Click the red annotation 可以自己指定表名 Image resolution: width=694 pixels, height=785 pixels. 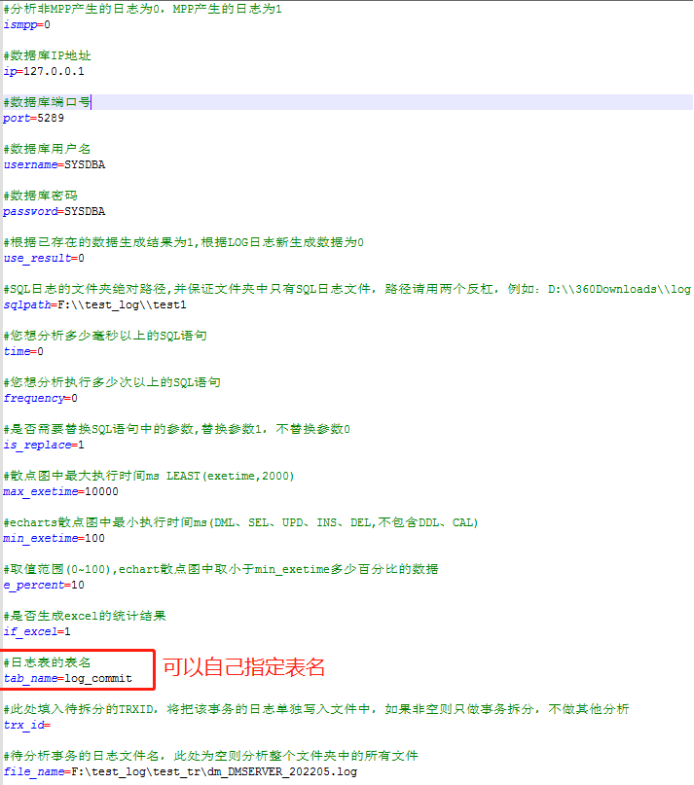(244, 667)
